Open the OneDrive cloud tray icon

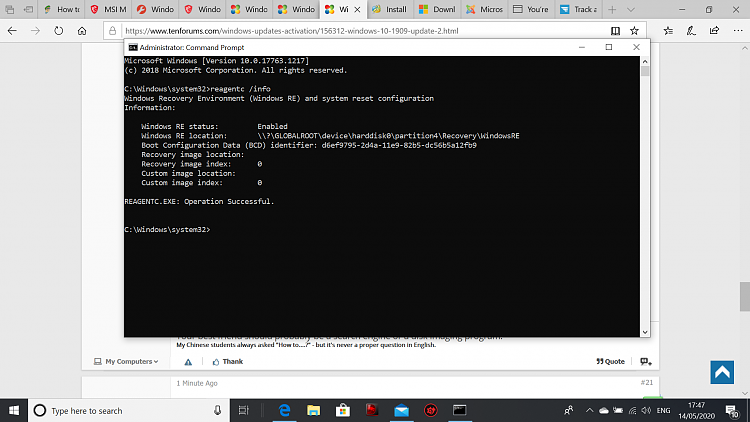pyautogui.click(x=604, y=411)
